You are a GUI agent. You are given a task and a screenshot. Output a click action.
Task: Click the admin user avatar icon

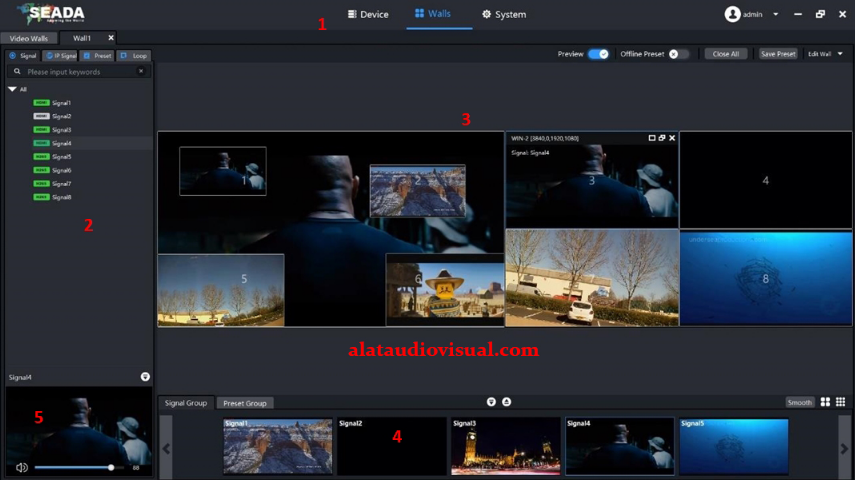(x=733, y=14)
